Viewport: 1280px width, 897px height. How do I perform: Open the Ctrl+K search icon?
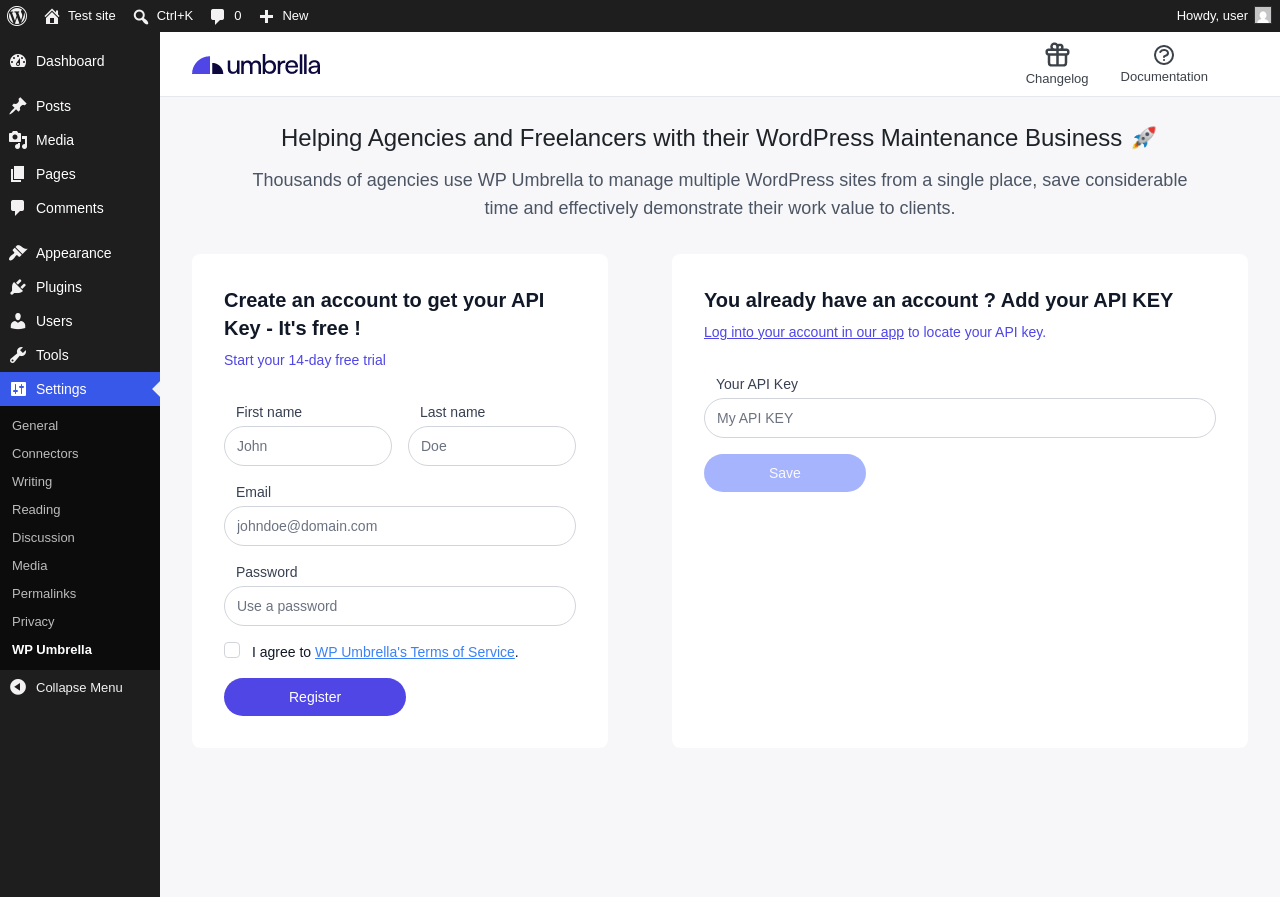(x=141, y=16)
